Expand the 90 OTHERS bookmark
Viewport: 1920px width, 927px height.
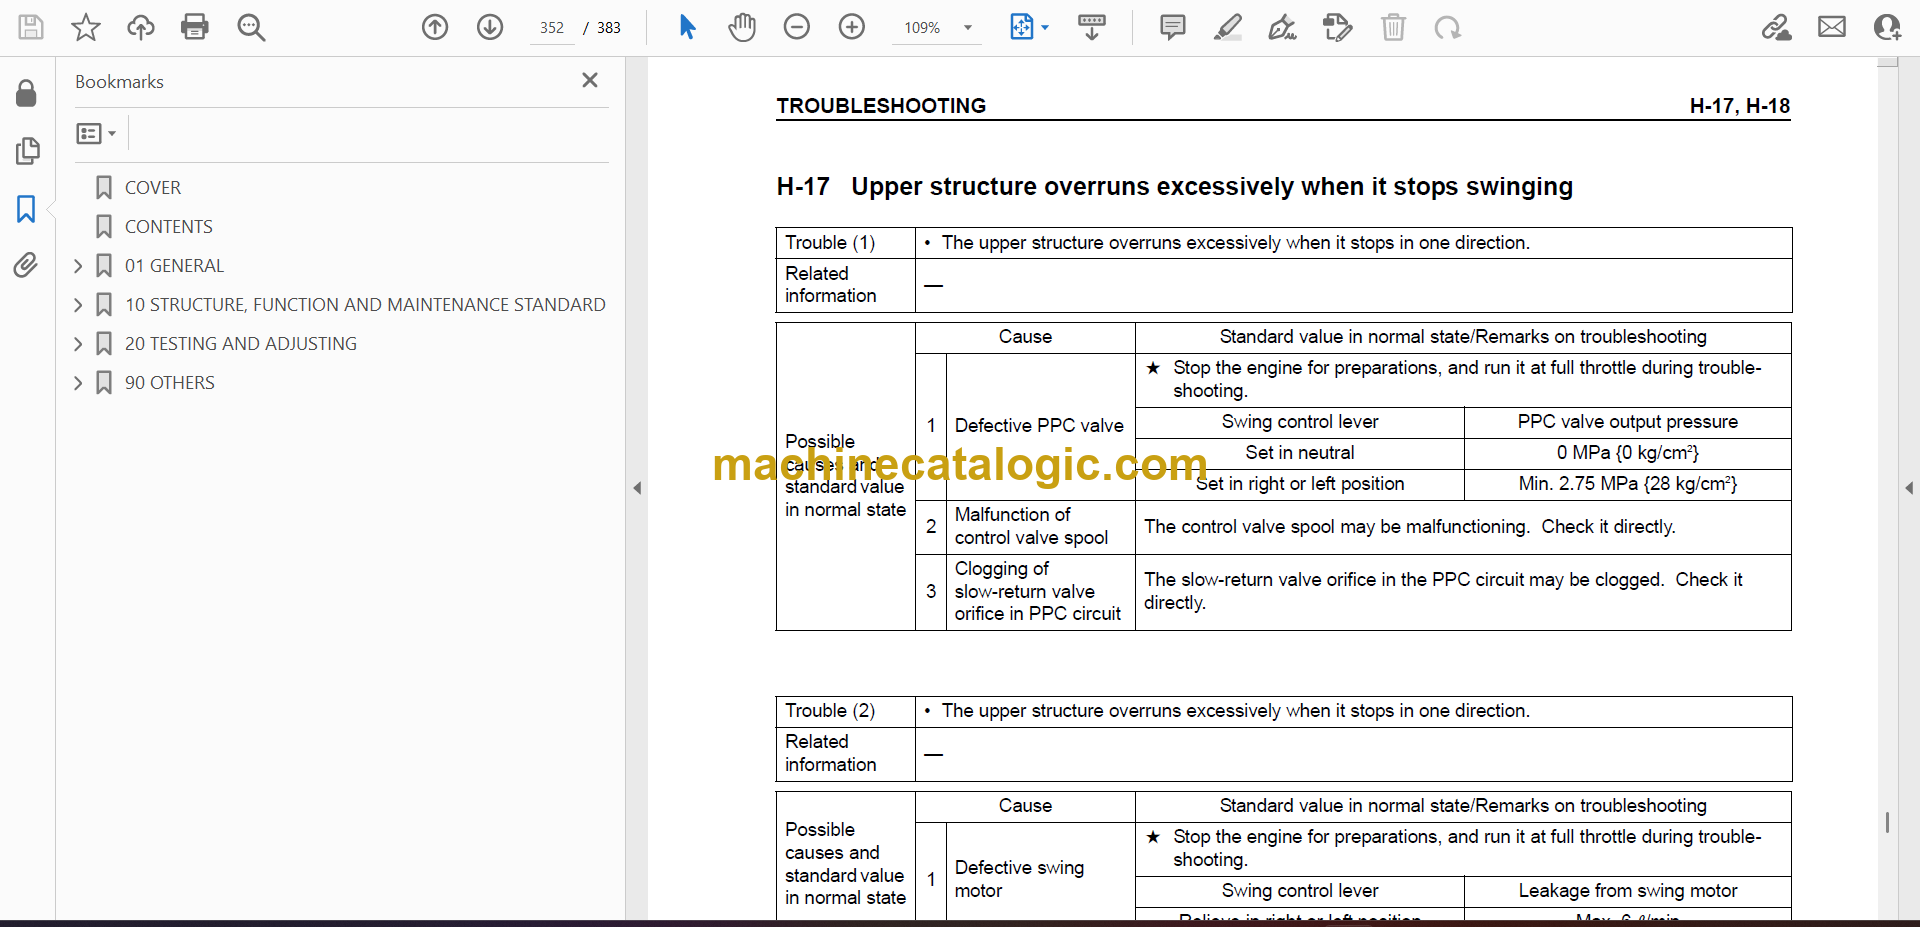tap(78, 383)
